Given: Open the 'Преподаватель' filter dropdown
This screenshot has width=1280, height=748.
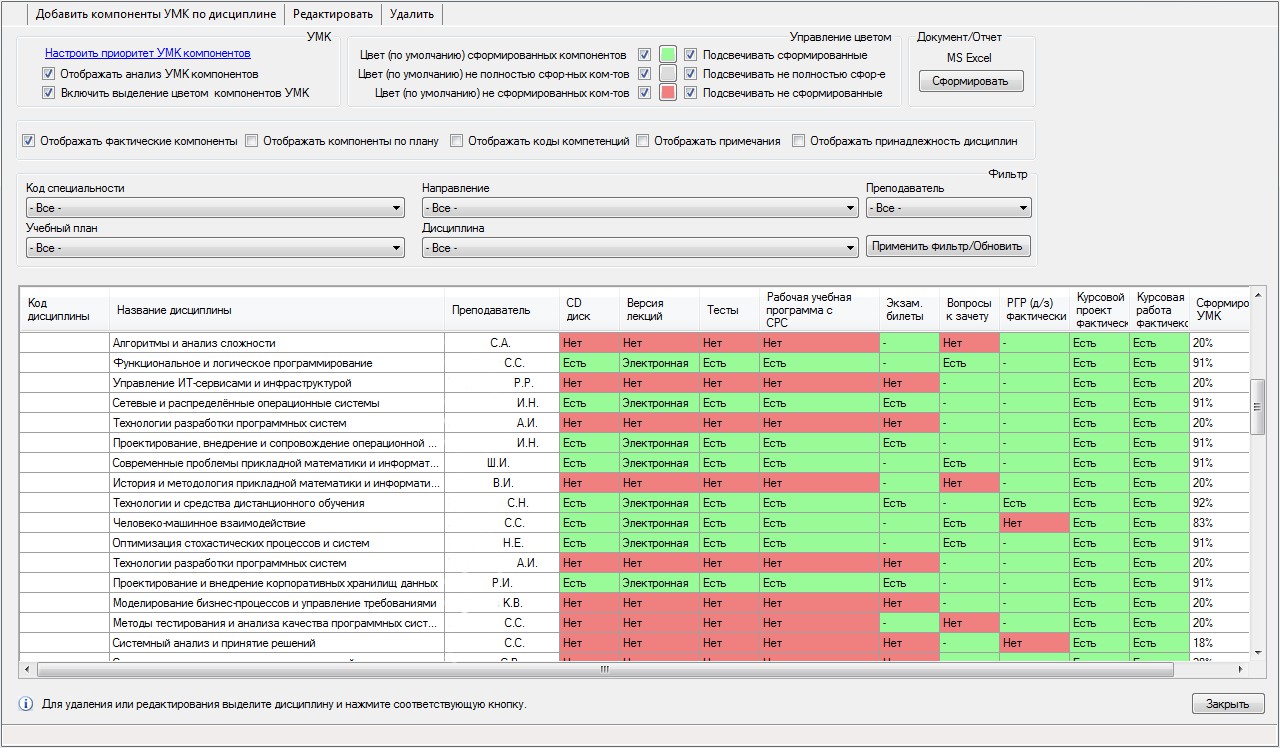Looking at the screenshot, I should click(948, 208).
